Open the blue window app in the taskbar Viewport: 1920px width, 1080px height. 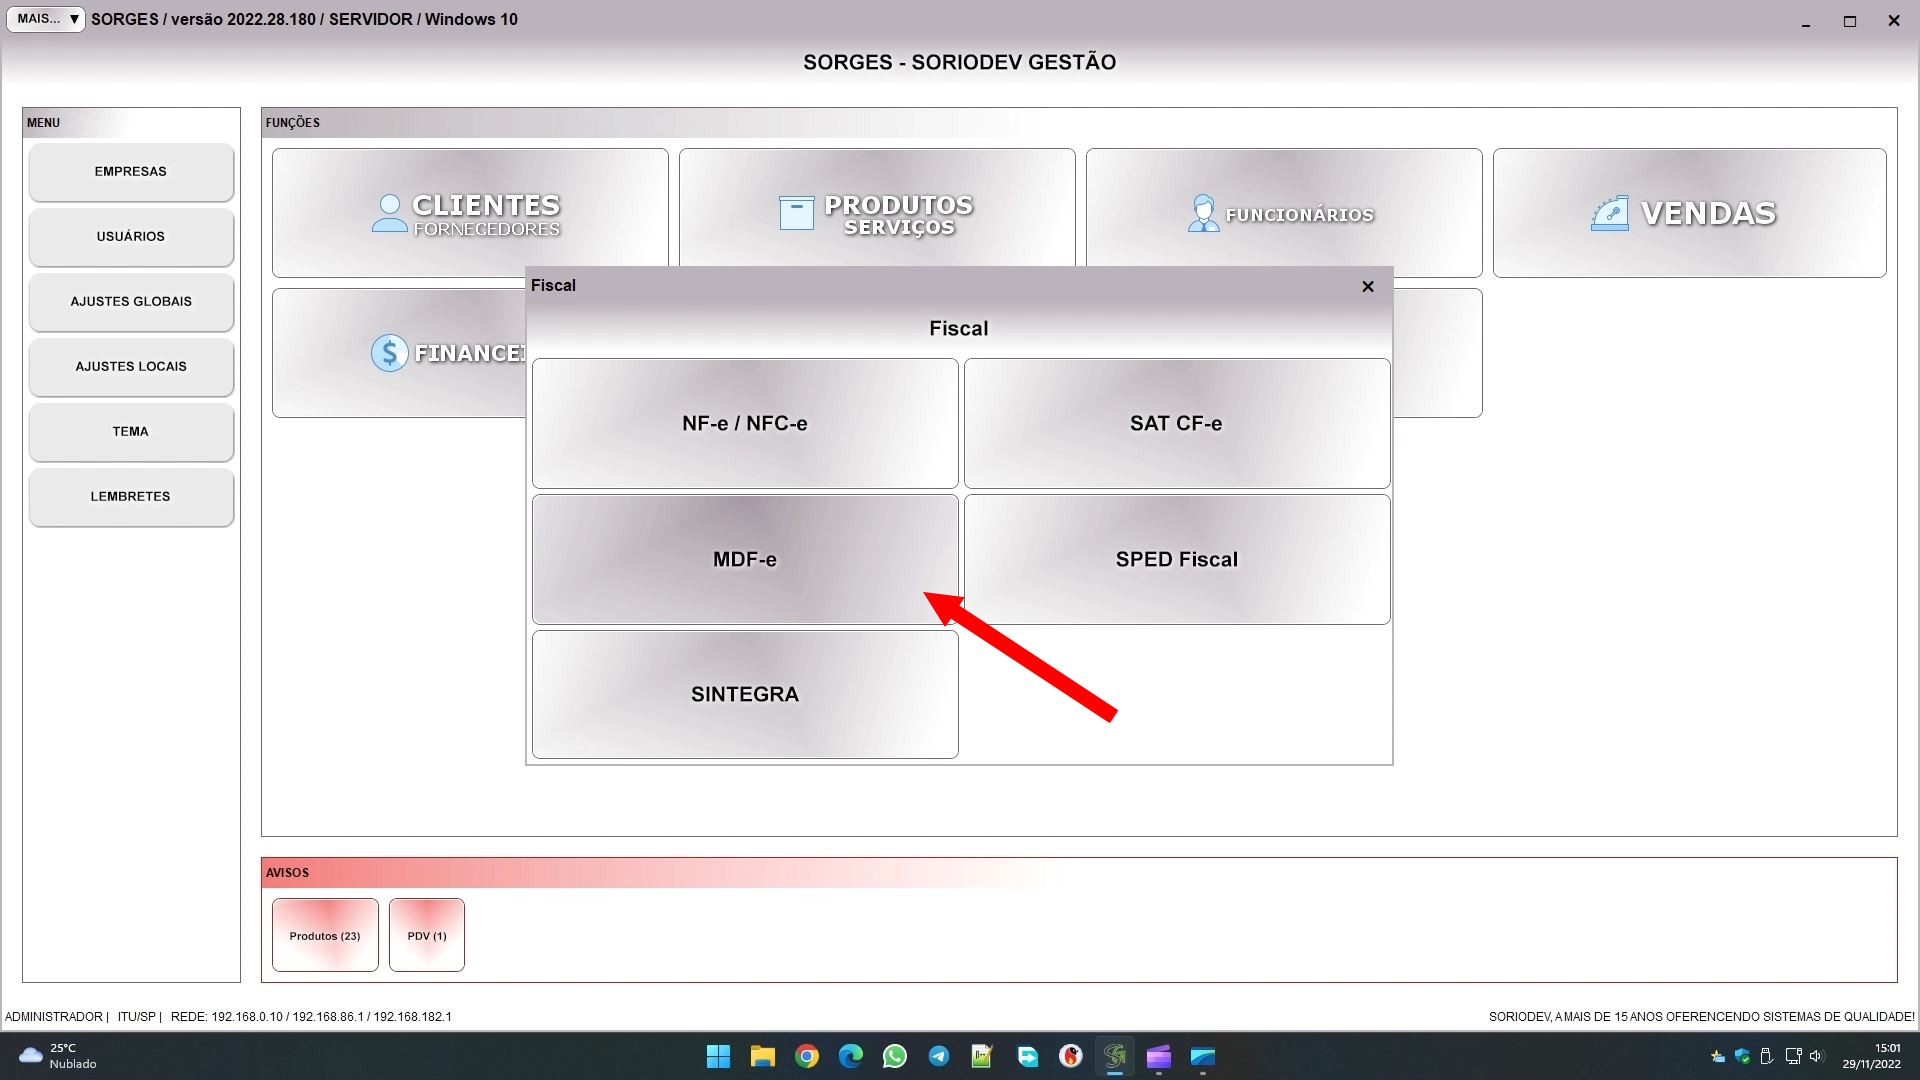1203,1057
